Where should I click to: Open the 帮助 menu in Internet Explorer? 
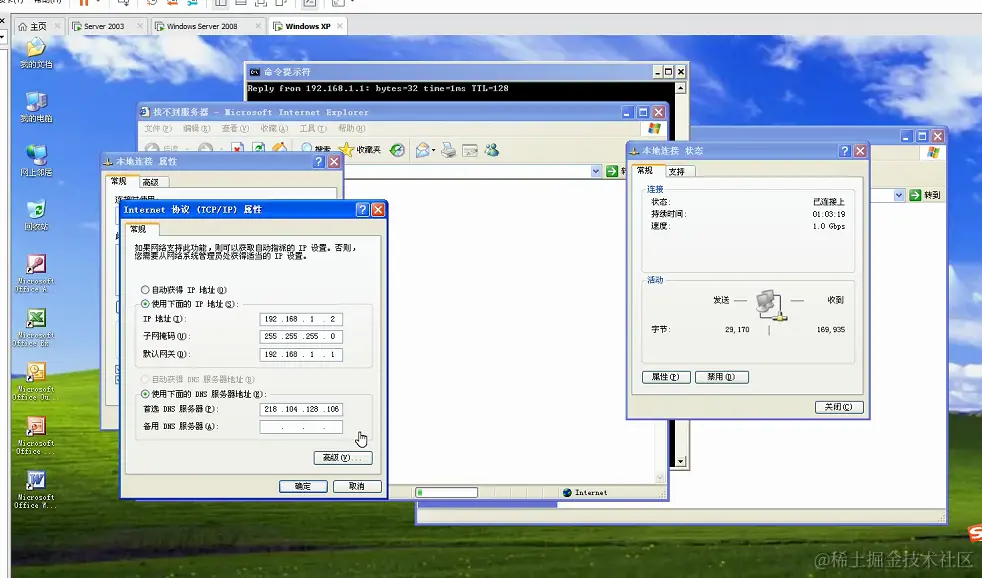351,128
